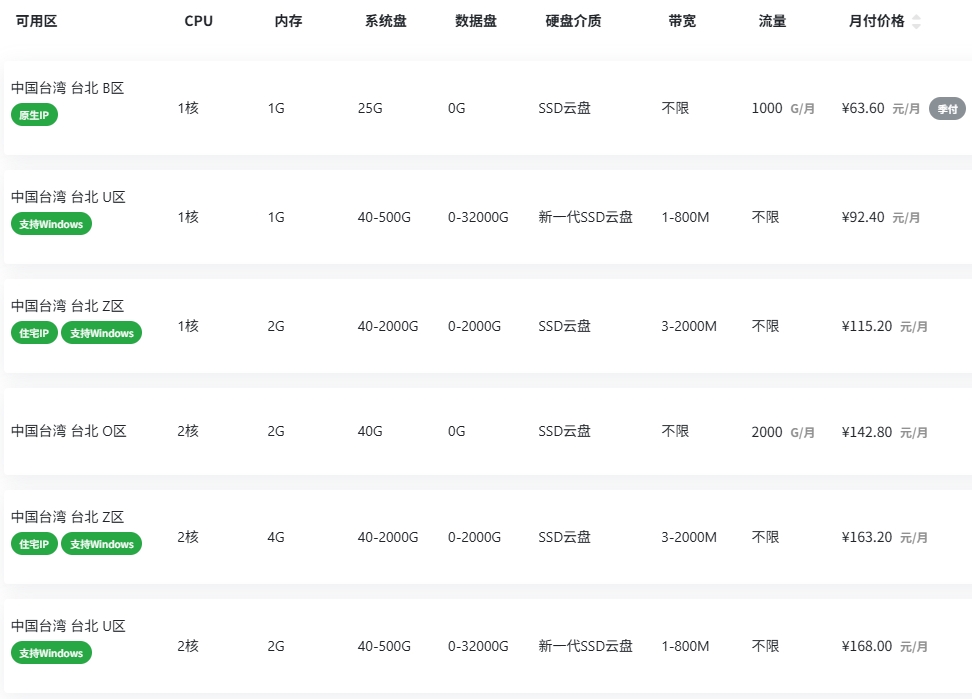Click the 原生IP badge on 台北 B区

(35, 115)
